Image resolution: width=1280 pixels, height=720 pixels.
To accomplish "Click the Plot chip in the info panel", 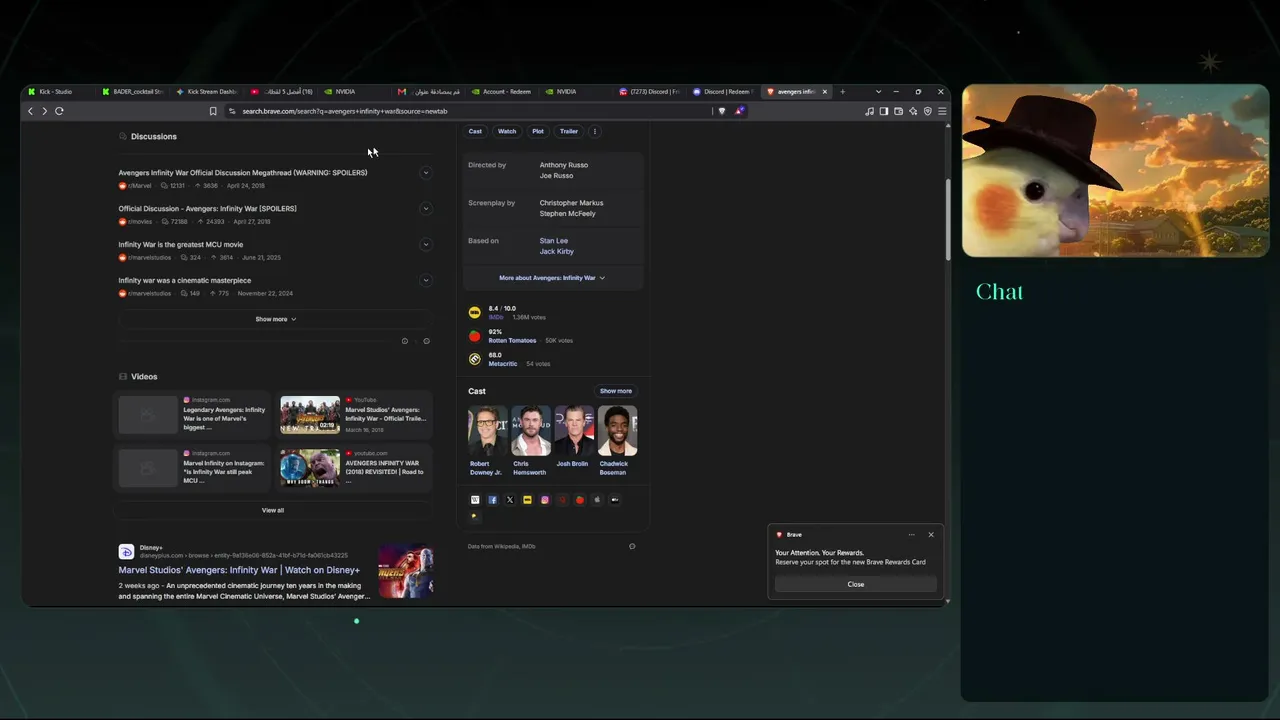I will (x=538, y=131).
